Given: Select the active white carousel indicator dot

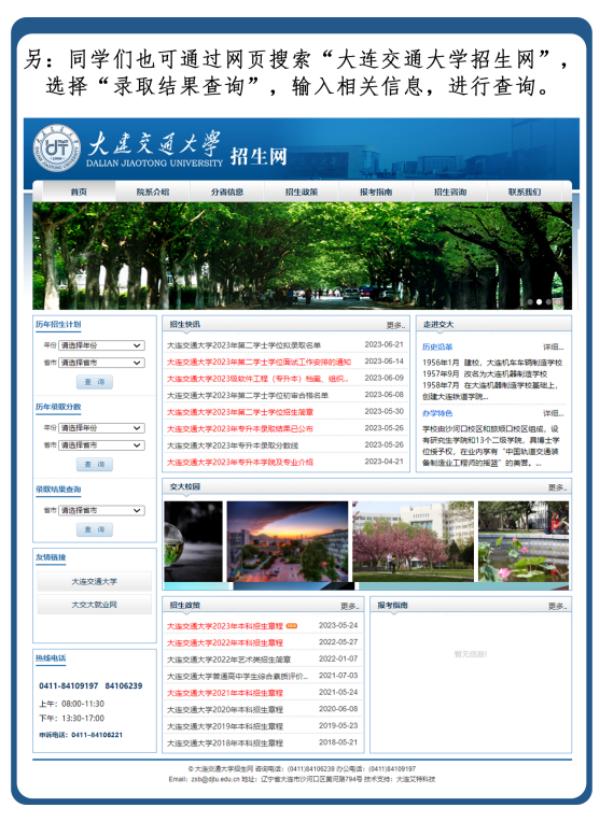Looking at the screenshot, I should [x=539, y=302].
